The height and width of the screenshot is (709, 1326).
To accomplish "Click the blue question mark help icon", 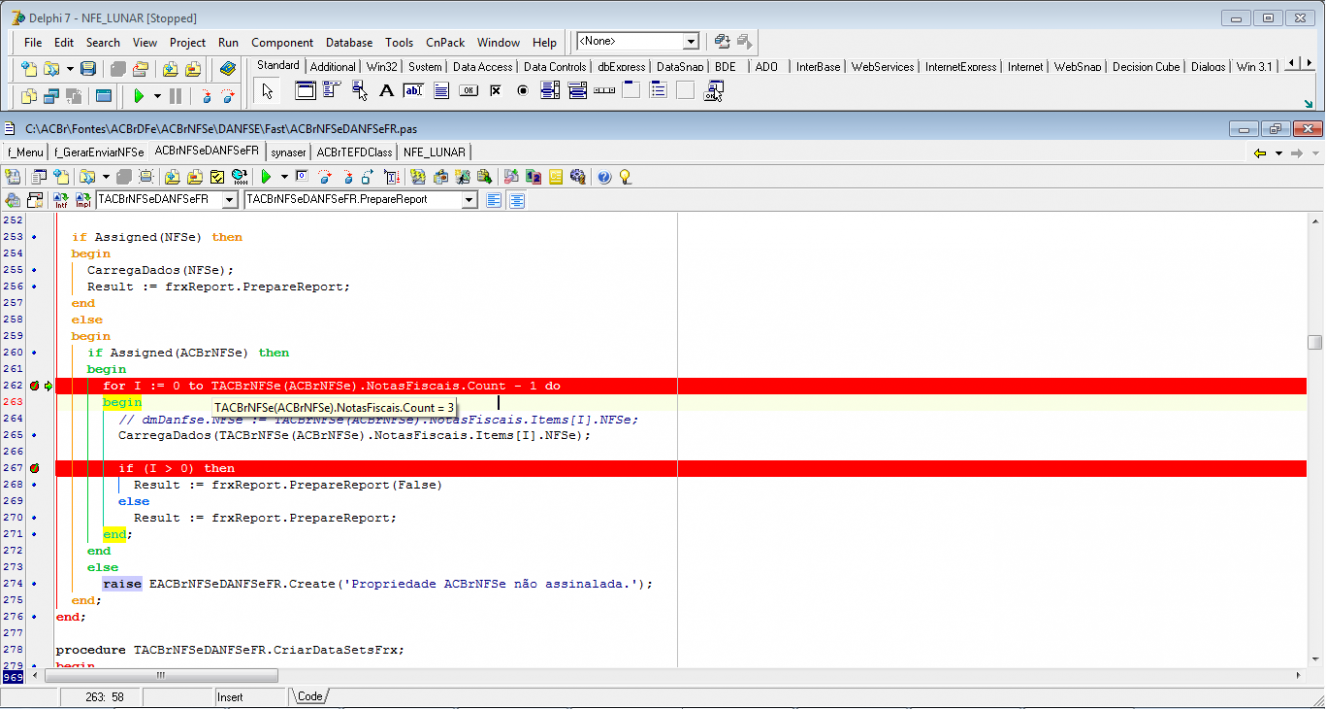I will 605,177.
